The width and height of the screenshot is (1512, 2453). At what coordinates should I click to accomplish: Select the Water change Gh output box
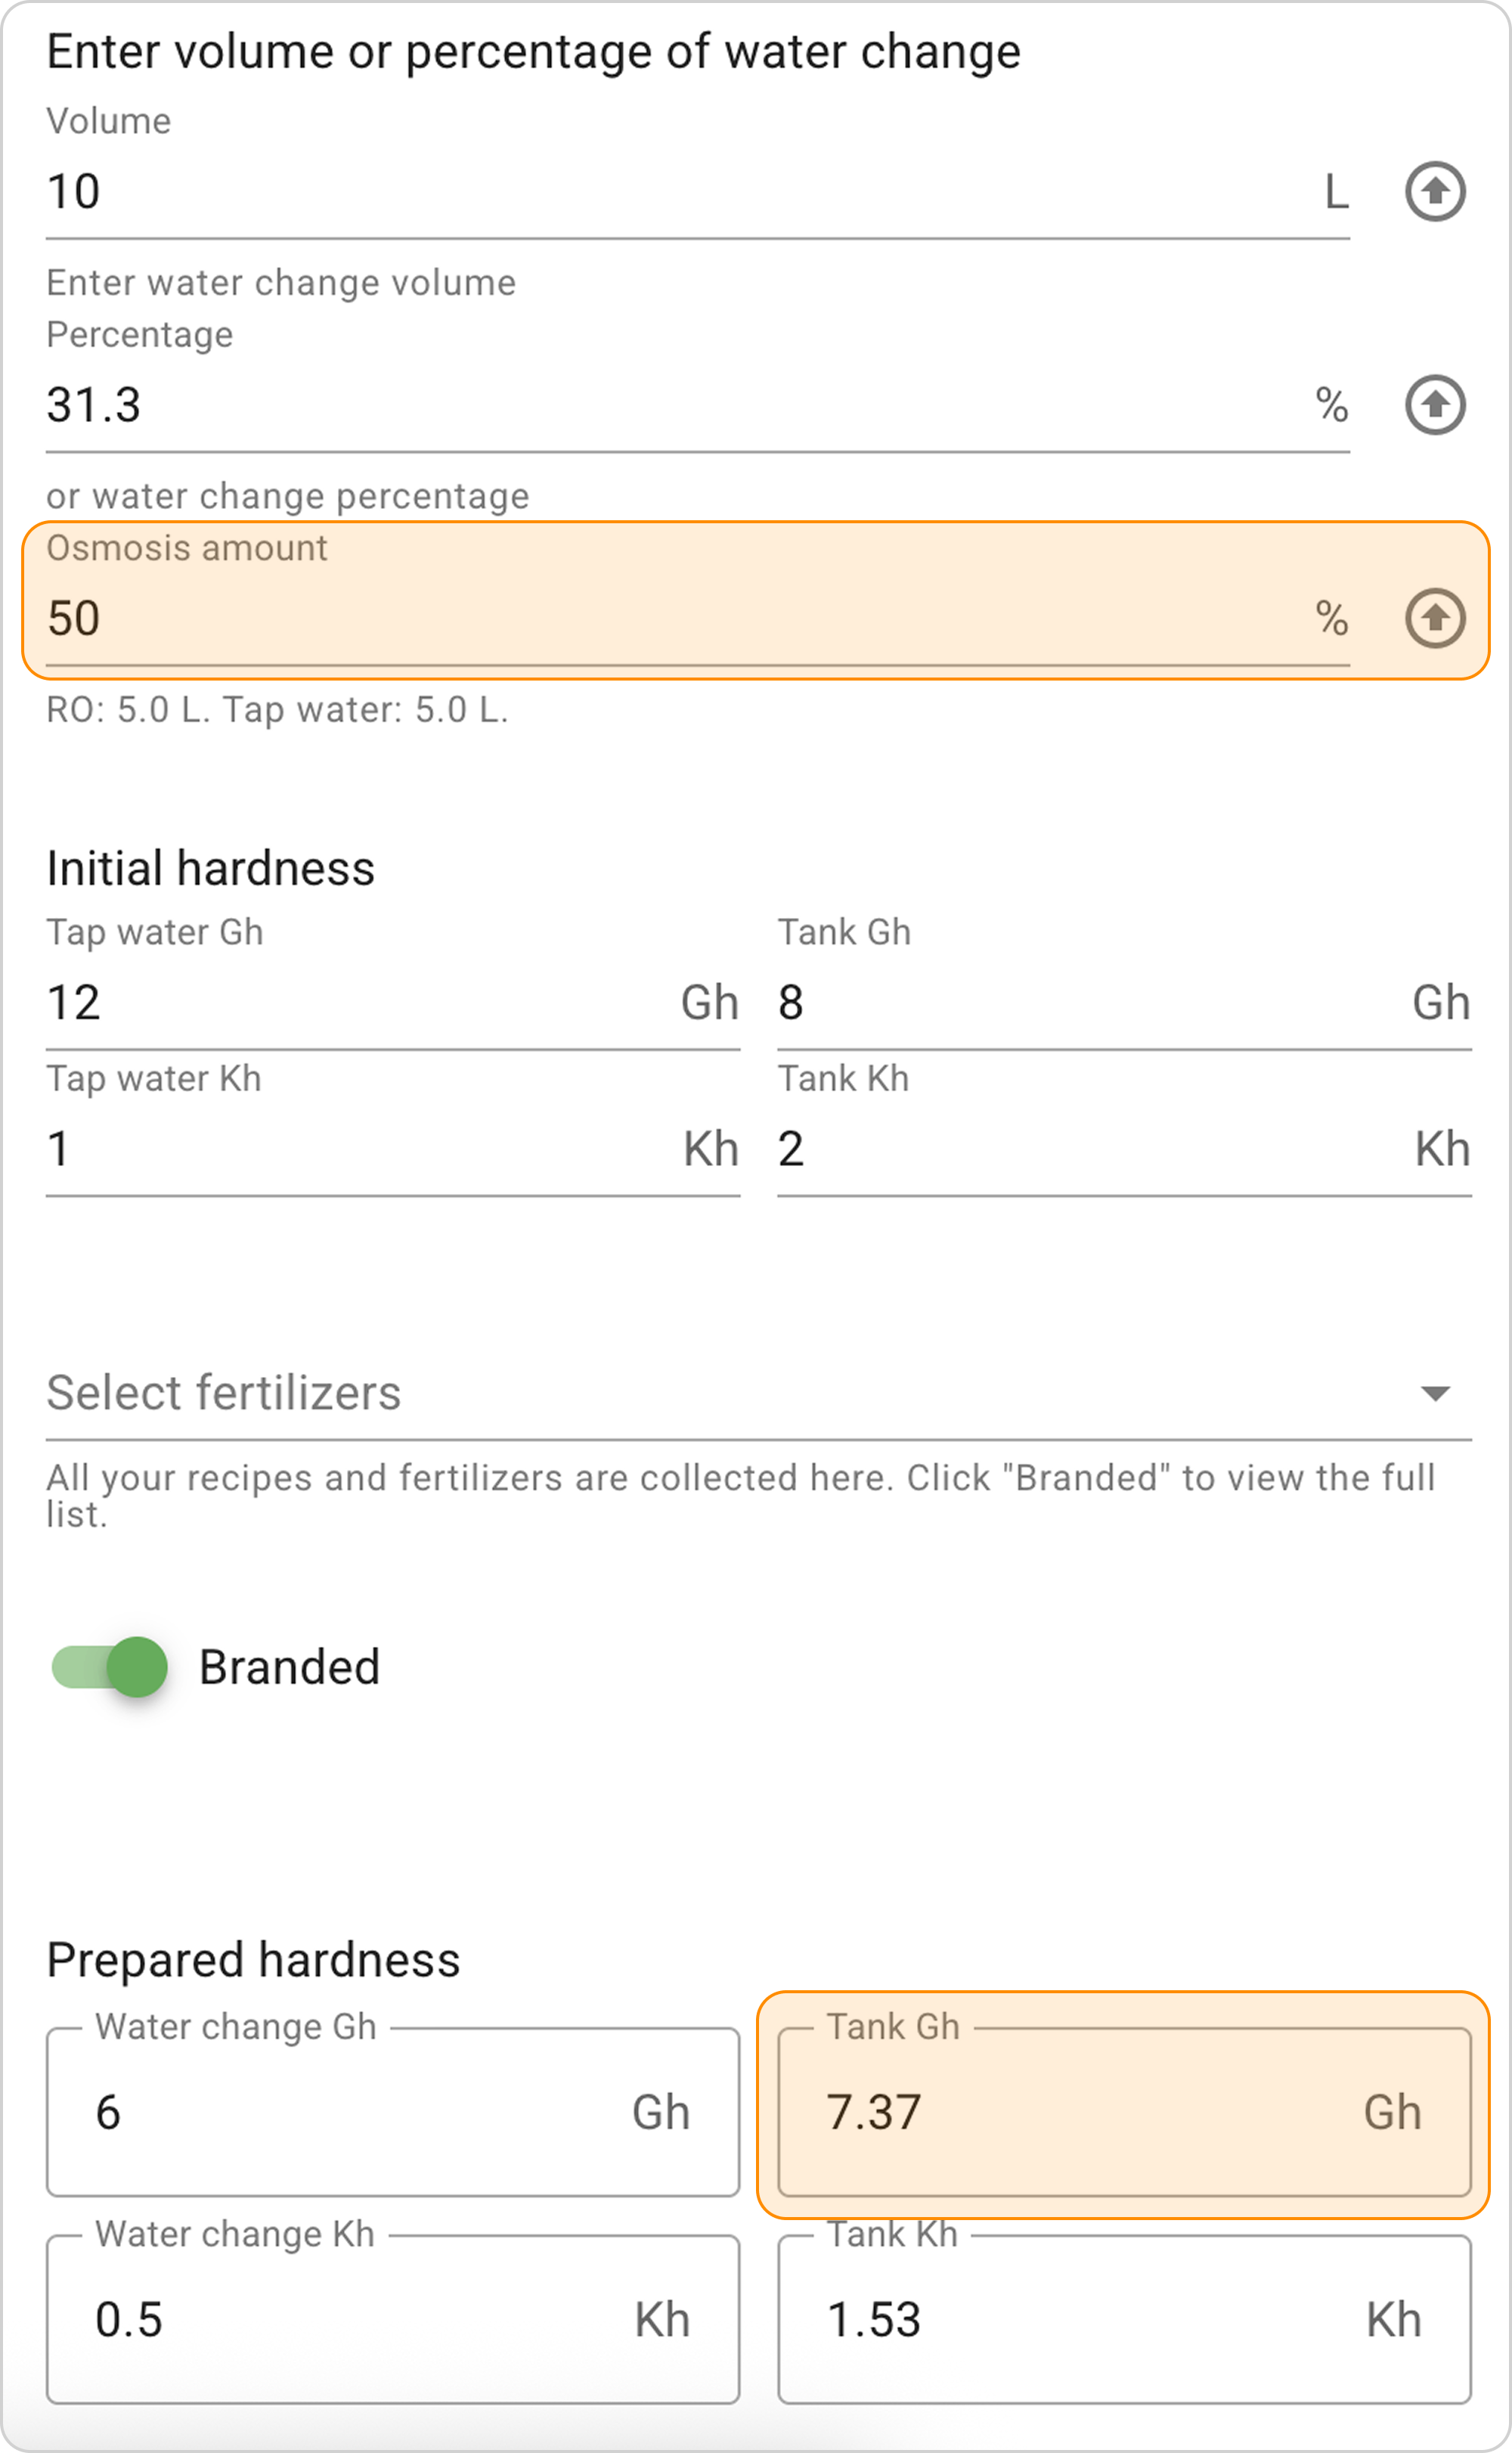[x=392, y=2112]
